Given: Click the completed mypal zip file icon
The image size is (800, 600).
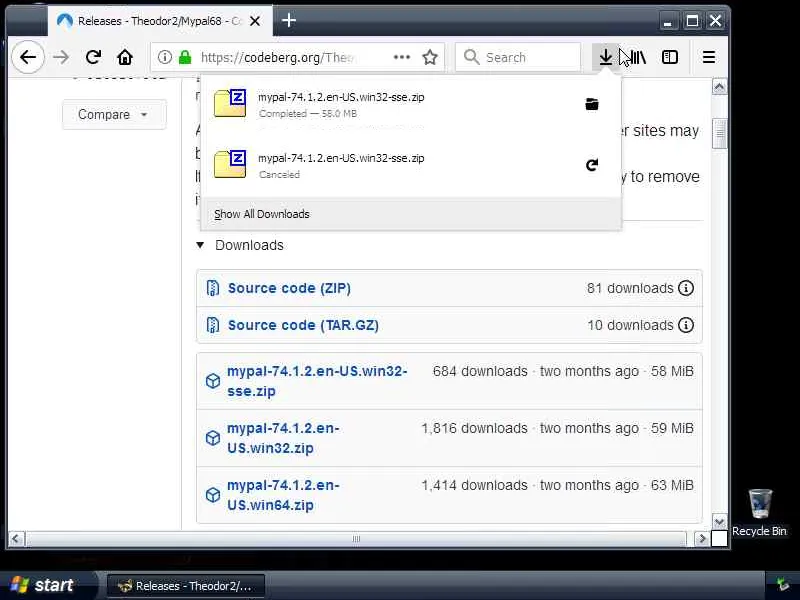Looking at the screenshot, I should coord(230,104).
